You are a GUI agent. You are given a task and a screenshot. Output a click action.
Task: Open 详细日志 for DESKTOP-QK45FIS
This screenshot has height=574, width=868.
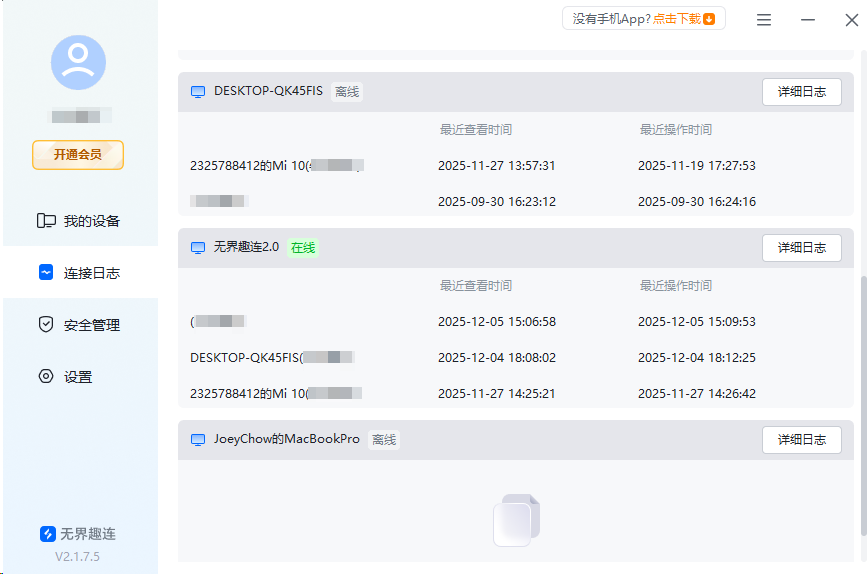(x=801, y=92)
